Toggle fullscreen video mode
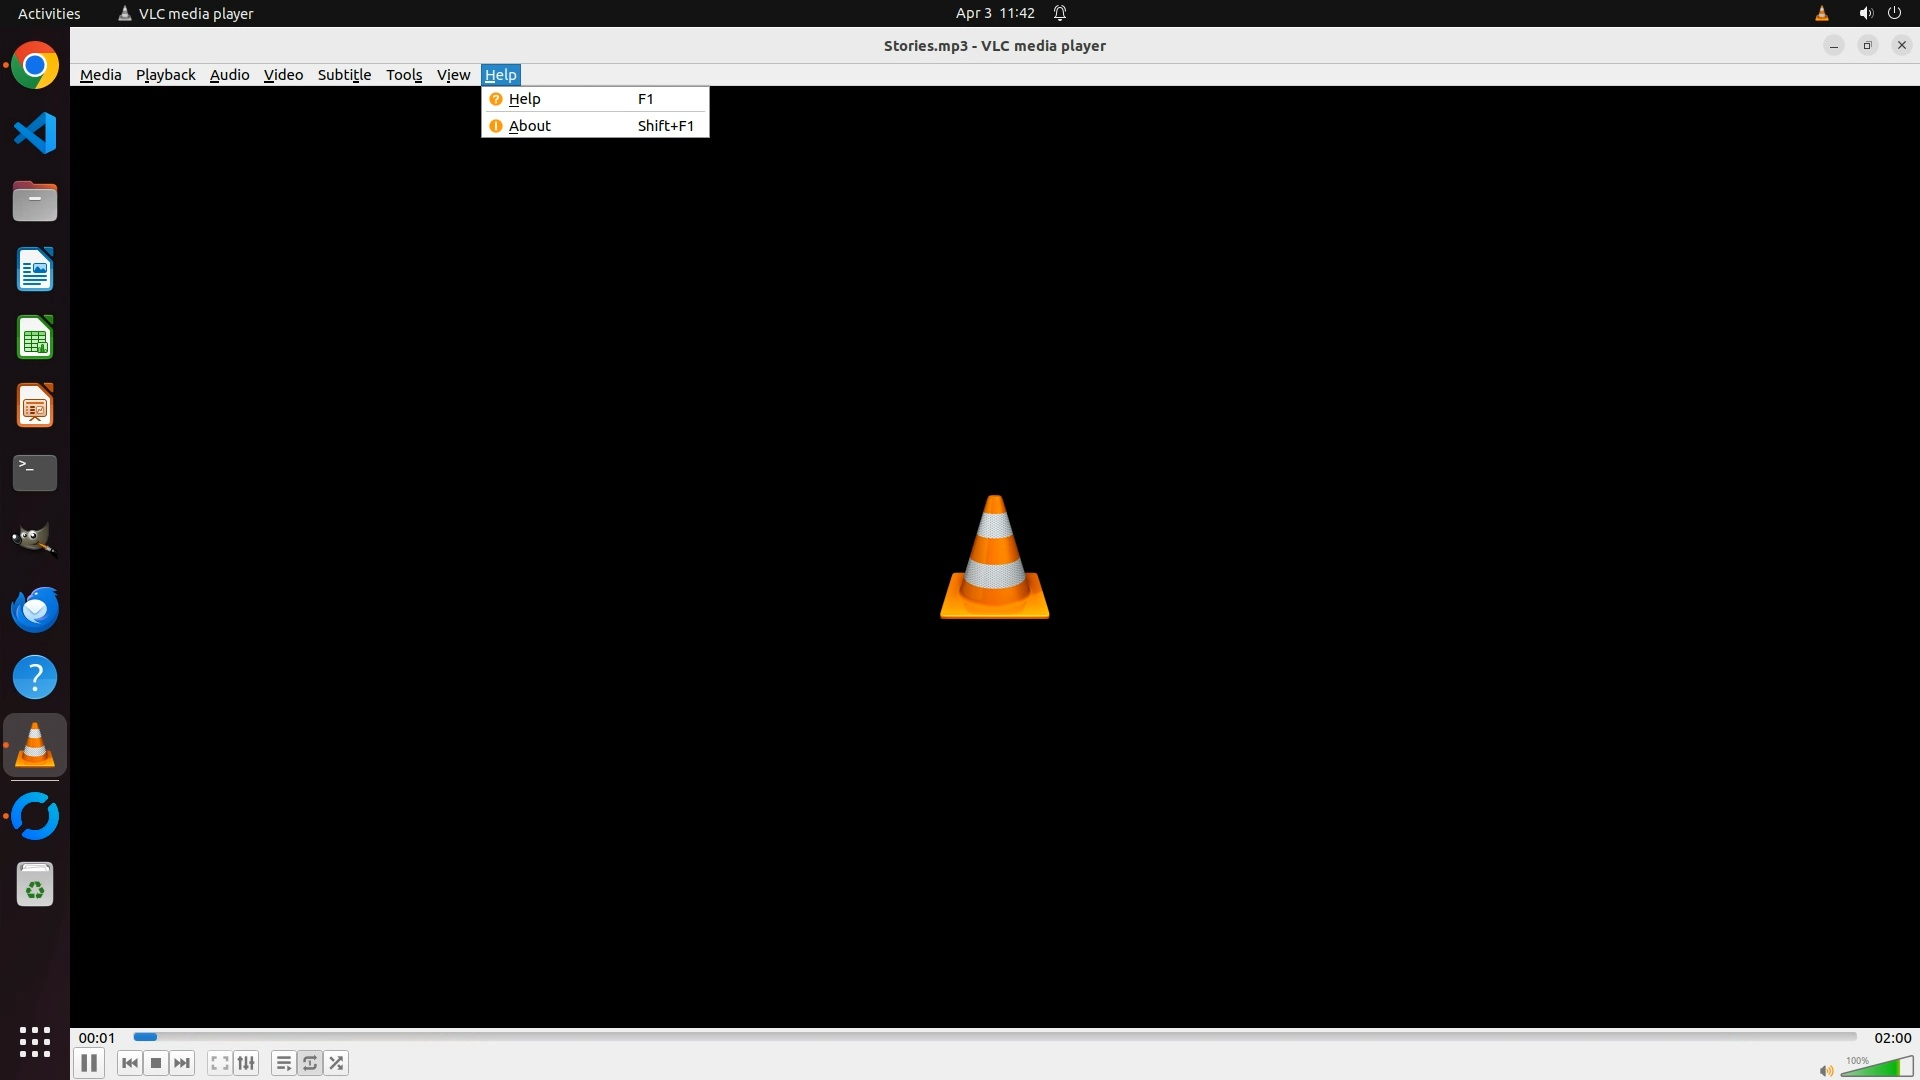 coord(219,1063)
